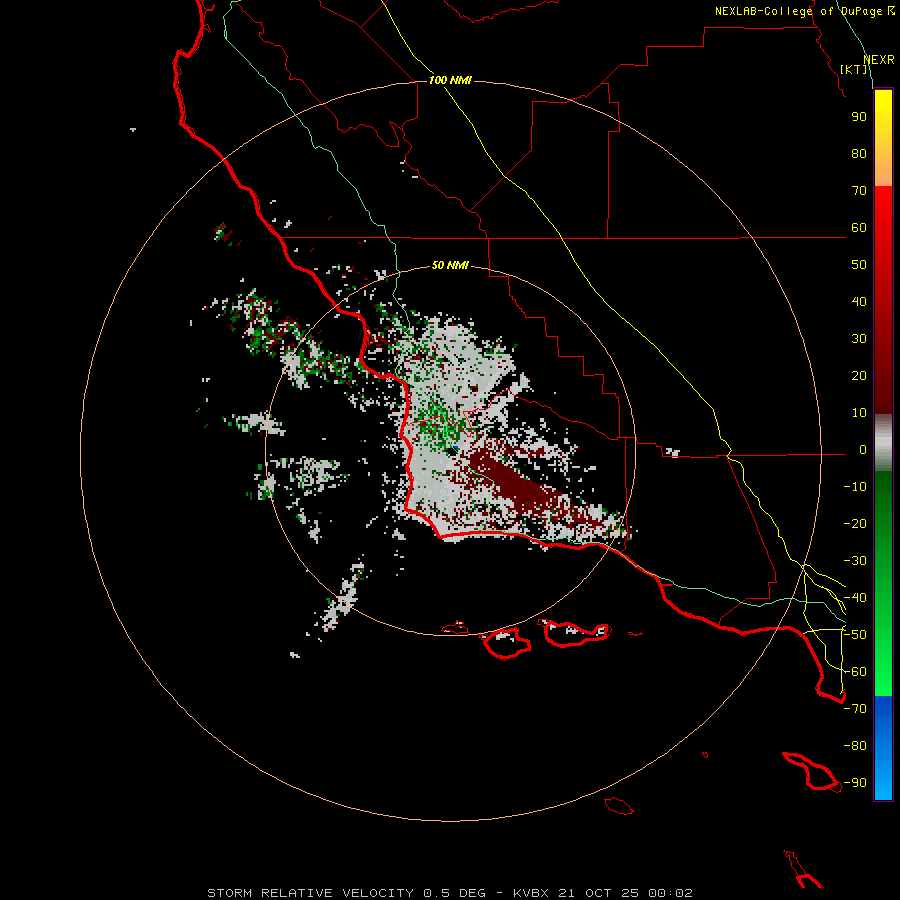Click the '30' label on the velocity legend
This screenshot has width=900, height=900.
pyautogui.click(x=859, y=339)
